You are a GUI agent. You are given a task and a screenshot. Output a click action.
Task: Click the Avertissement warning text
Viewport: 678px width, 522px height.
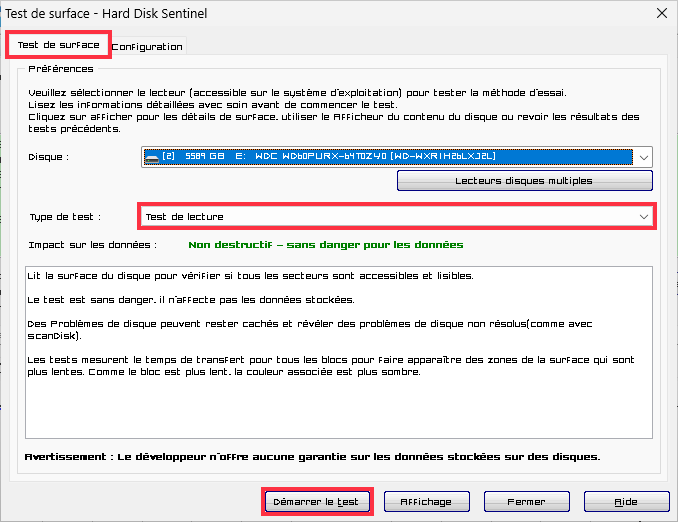coord(312,456)
